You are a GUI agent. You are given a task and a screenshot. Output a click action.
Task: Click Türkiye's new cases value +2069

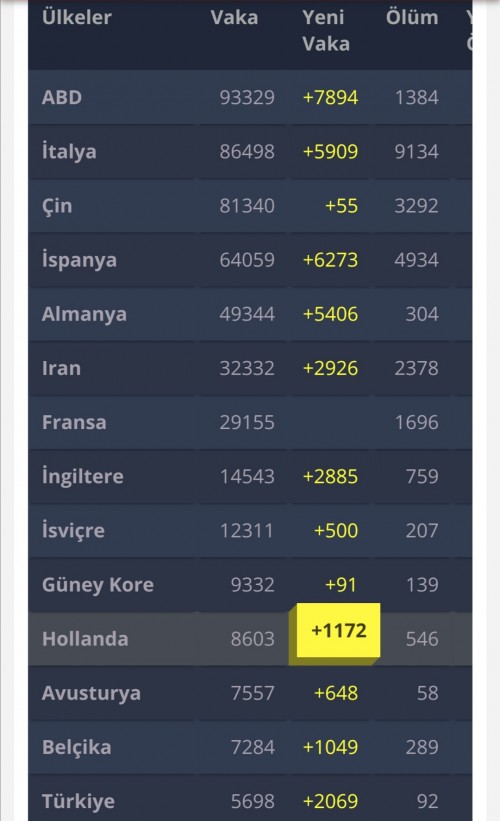pyautogui.click(x=330, y=802)
